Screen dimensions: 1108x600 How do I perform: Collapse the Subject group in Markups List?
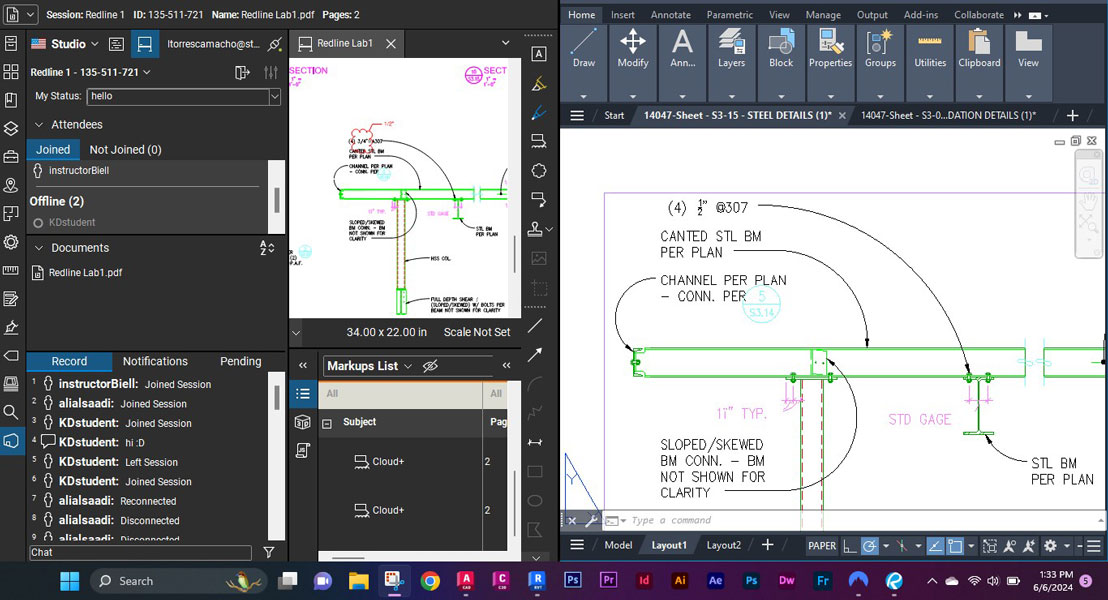(327, 423)
